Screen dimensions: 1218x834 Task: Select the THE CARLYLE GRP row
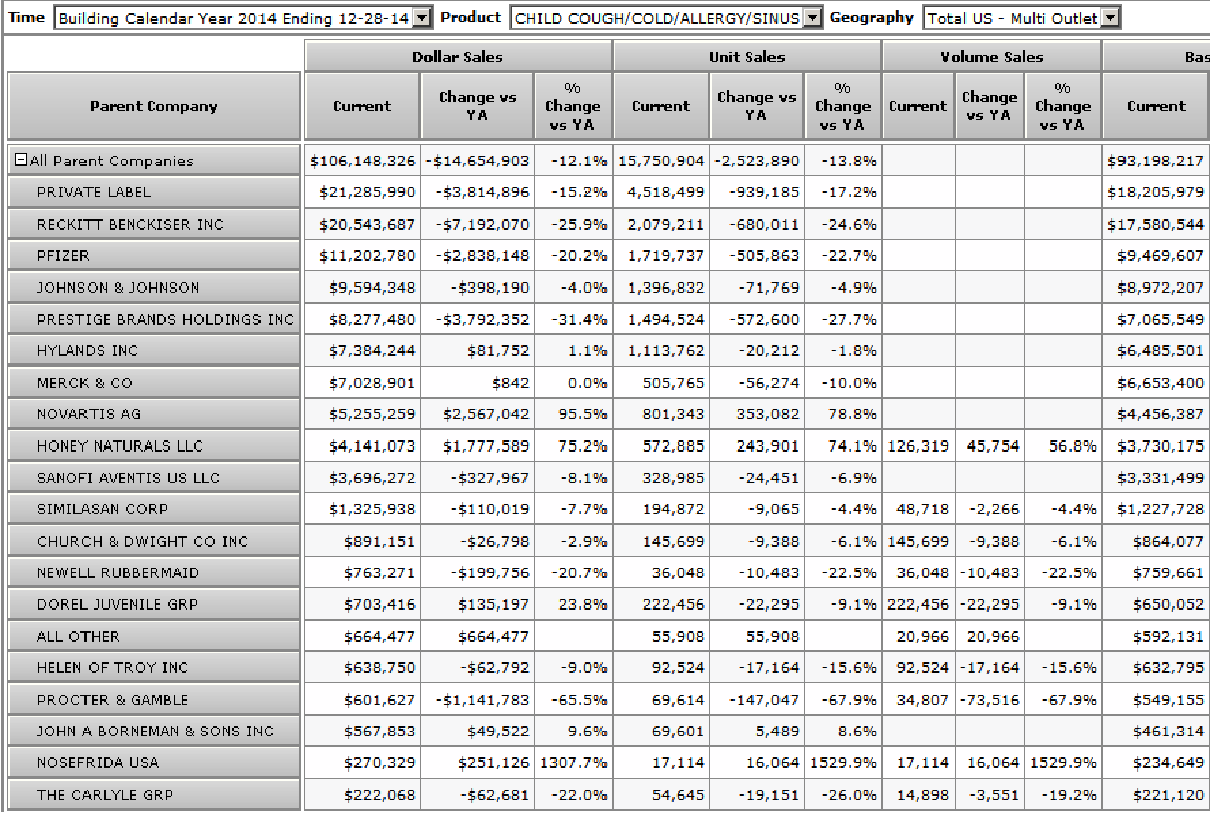coord(105,795)
